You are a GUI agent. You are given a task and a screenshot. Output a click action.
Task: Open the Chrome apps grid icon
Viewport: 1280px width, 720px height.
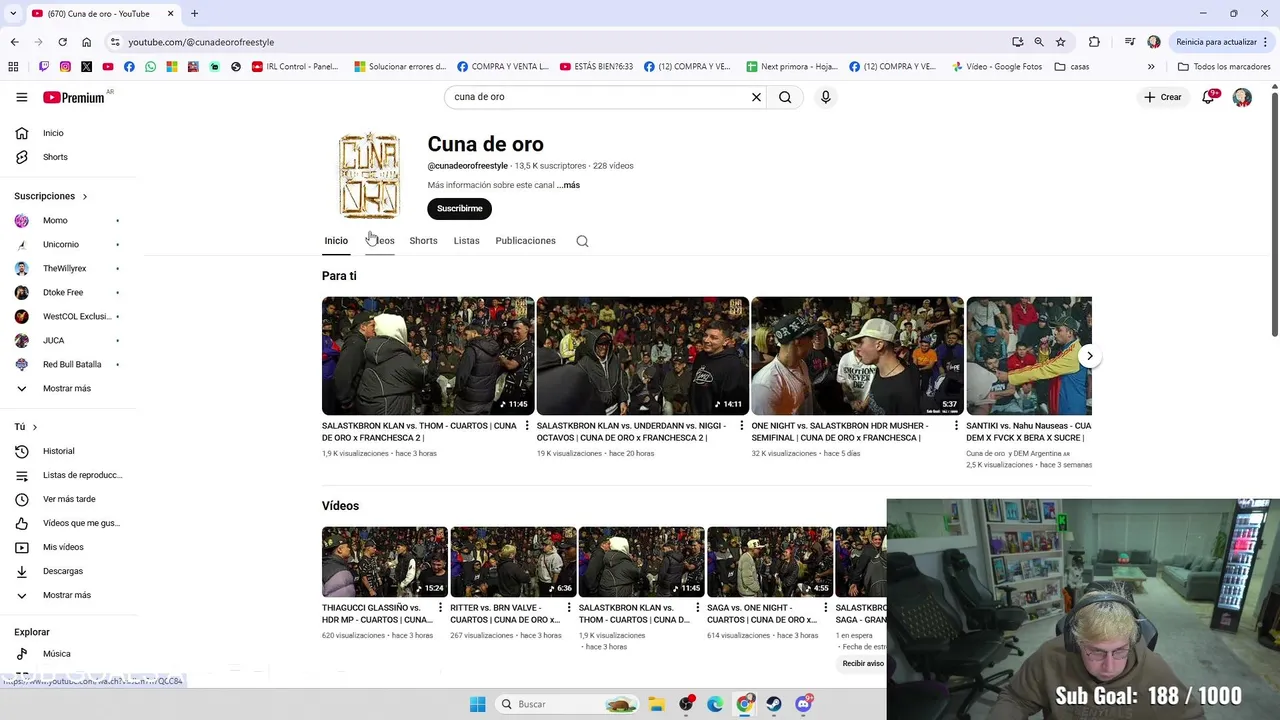[13, 67]
